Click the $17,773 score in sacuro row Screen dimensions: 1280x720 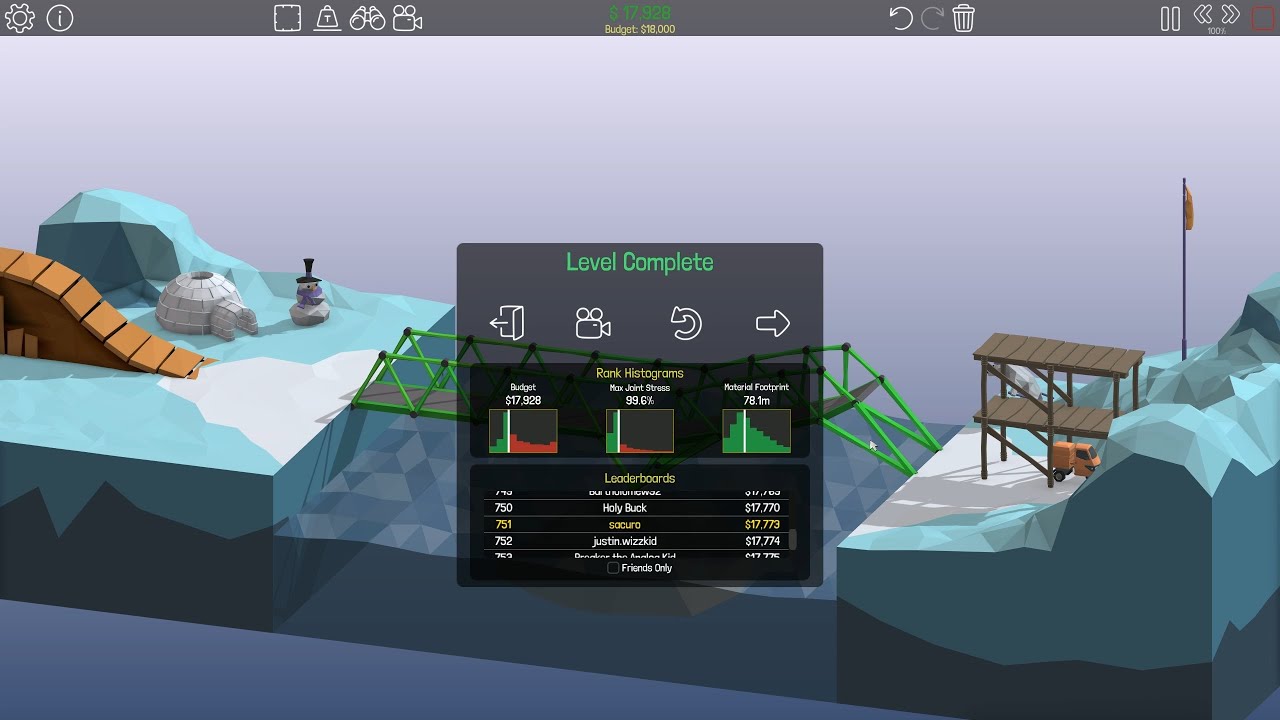click(762, 524)
